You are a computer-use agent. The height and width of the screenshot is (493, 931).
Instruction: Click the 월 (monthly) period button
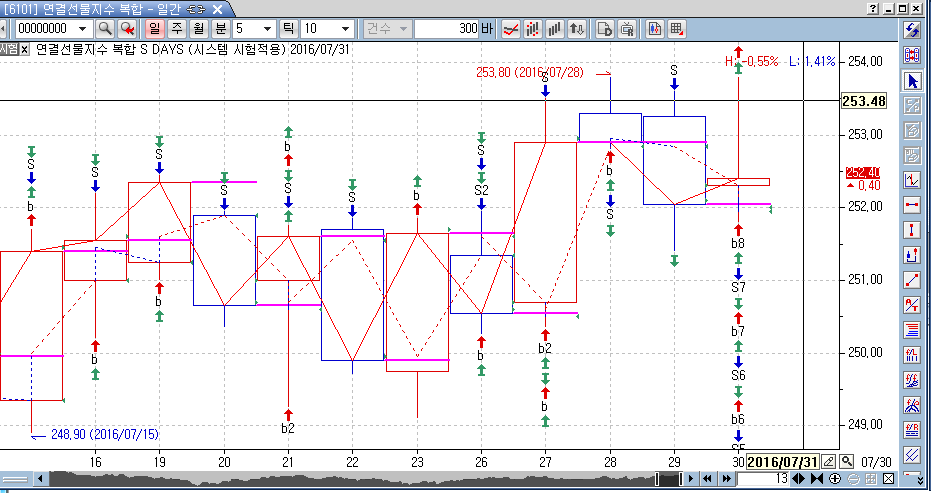click(199, 29)
